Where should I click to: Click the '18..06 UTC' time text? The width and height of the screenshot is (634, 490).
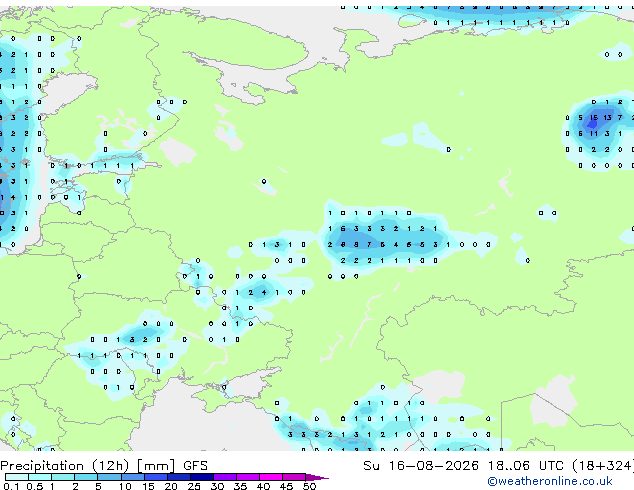pos(525,466)
